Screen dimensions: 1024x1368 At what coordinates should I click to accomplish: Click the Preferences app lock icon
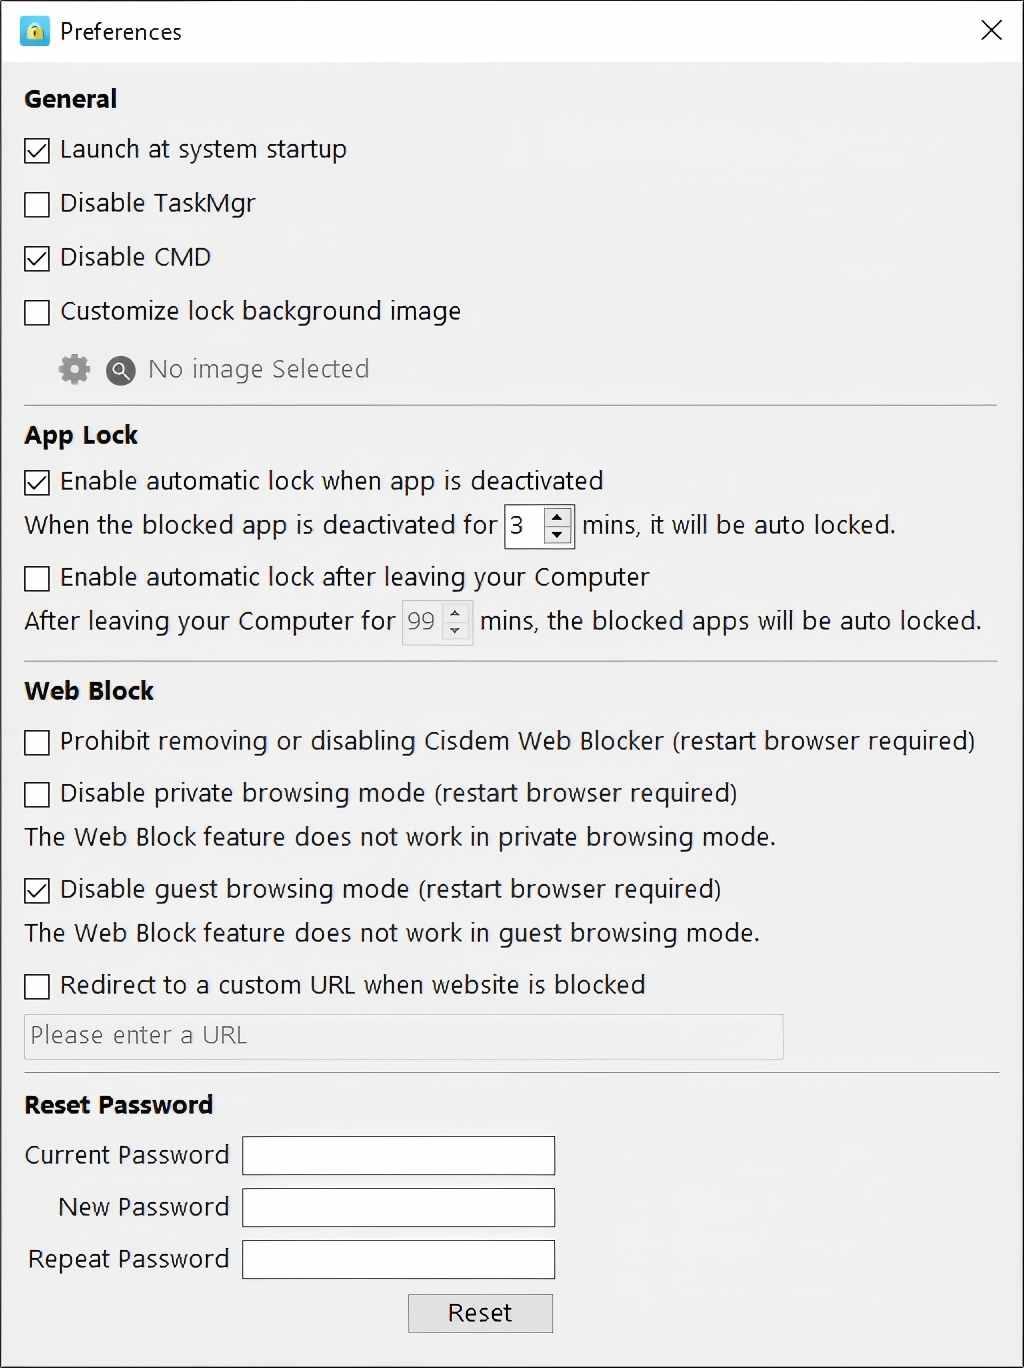34,31
